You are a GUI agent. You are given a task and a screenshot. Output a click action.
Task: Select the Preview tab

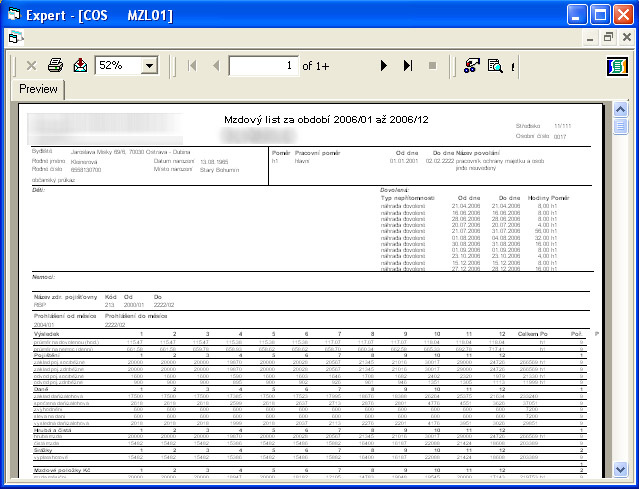click(39, 89)
